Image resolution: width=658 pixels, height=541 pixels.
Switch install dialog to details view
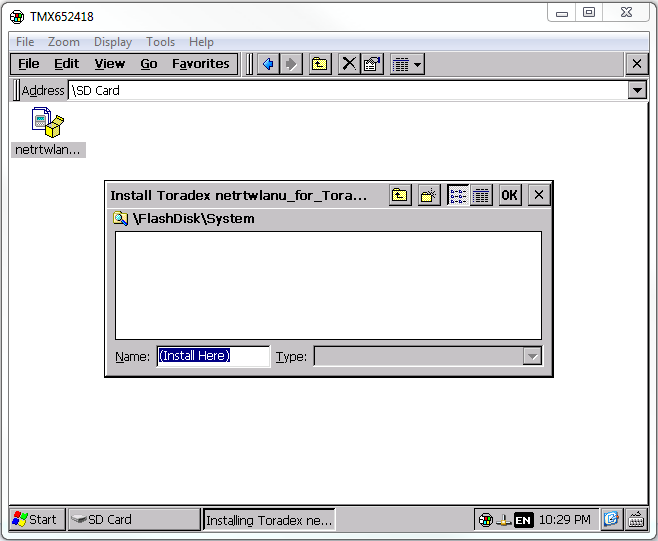click(481, 195)
